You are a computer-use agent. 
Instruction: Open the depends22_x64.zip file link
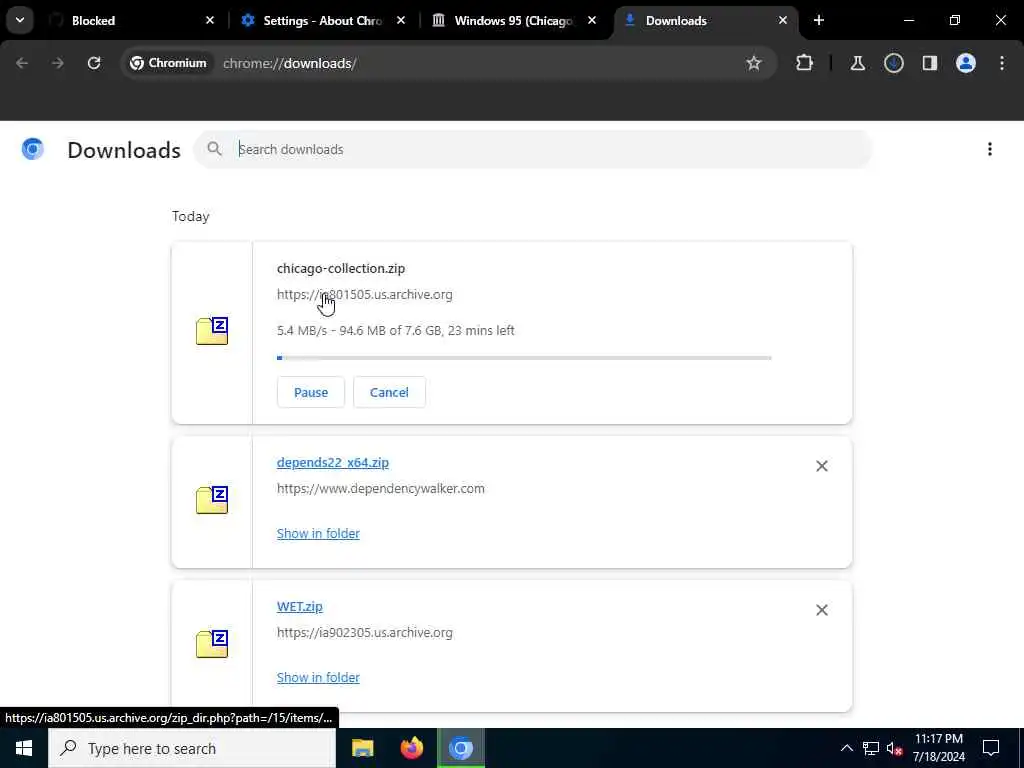click(332, 462)
